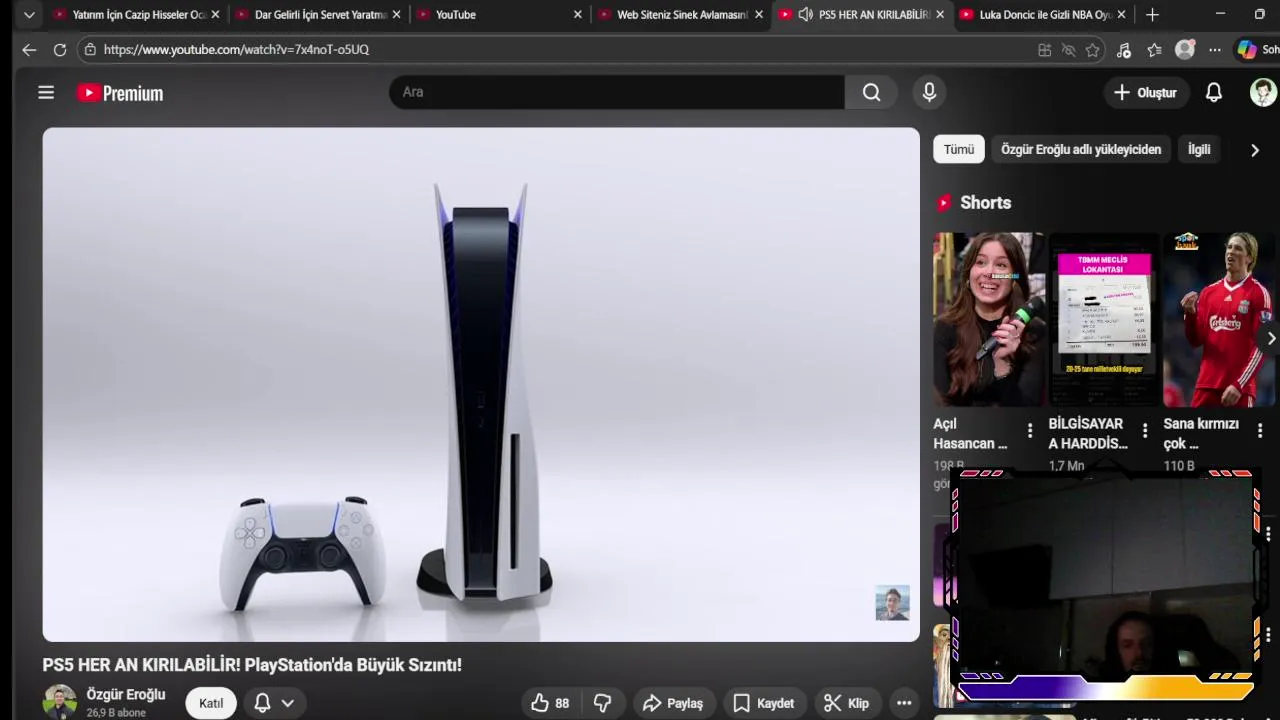Click the Kaydet save button
The width and height of the screenshot is (1280, 720).
pyautogui.click(x=764, y=703)
